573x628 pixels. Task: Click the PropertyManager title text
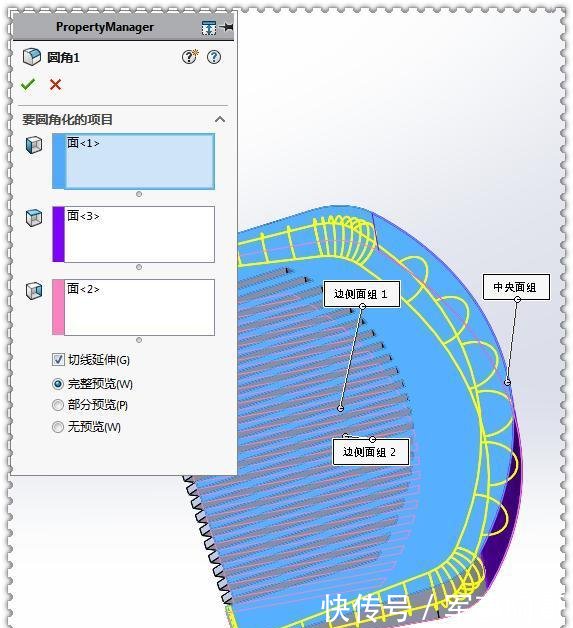tap(105, 27)
